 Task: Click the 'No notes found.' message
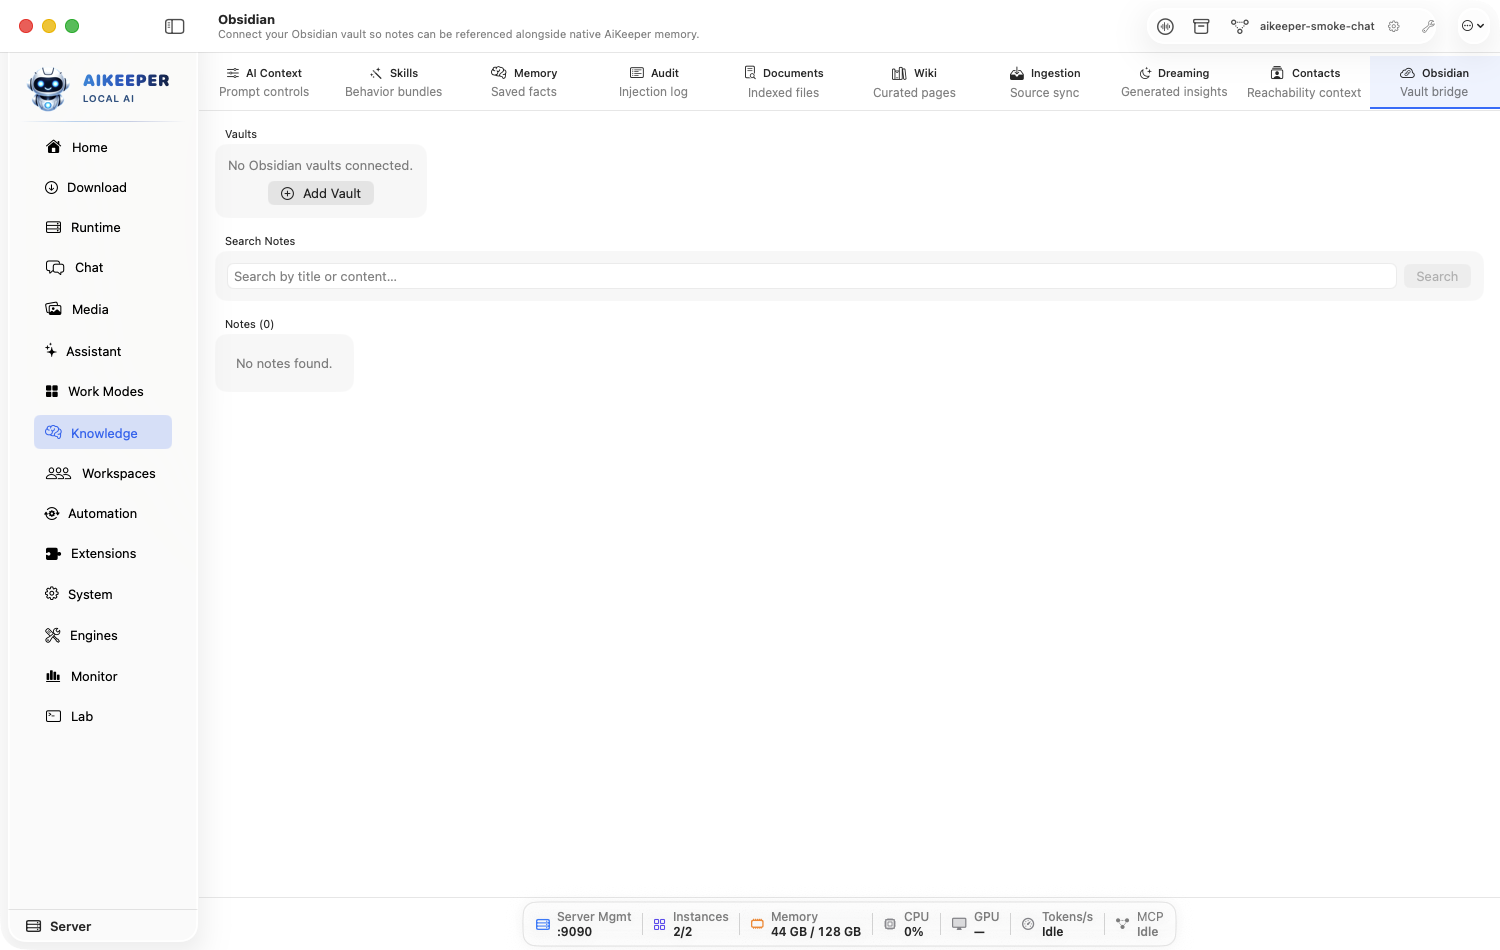pyautogui.click(x=284, y=363)
